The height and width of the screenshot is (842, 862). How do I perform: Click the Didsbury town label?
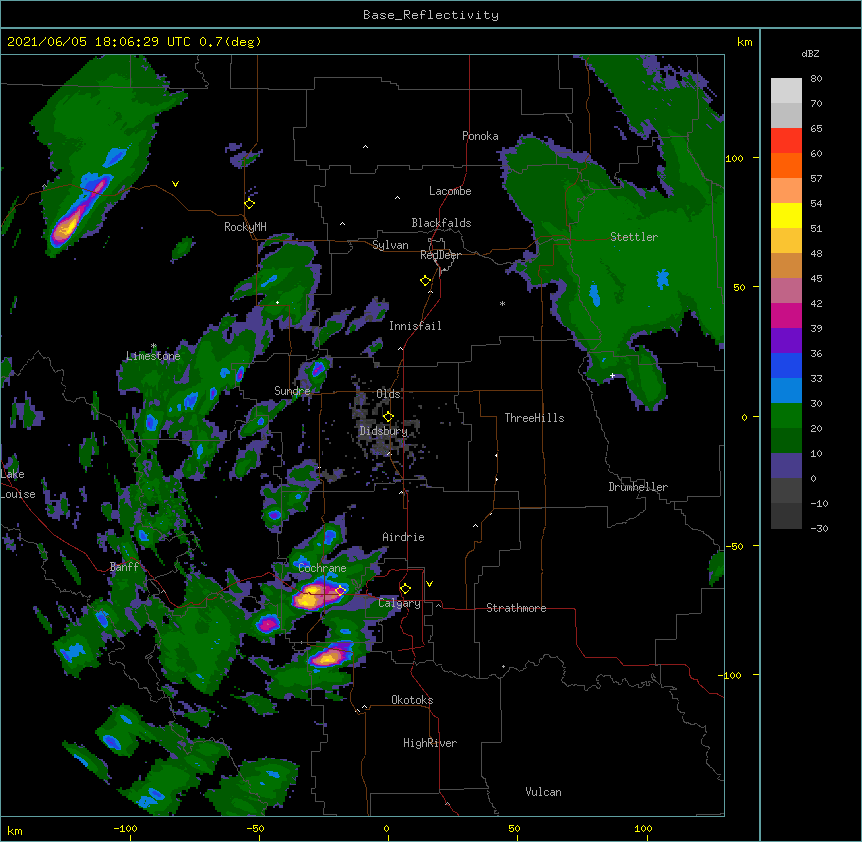383,431
